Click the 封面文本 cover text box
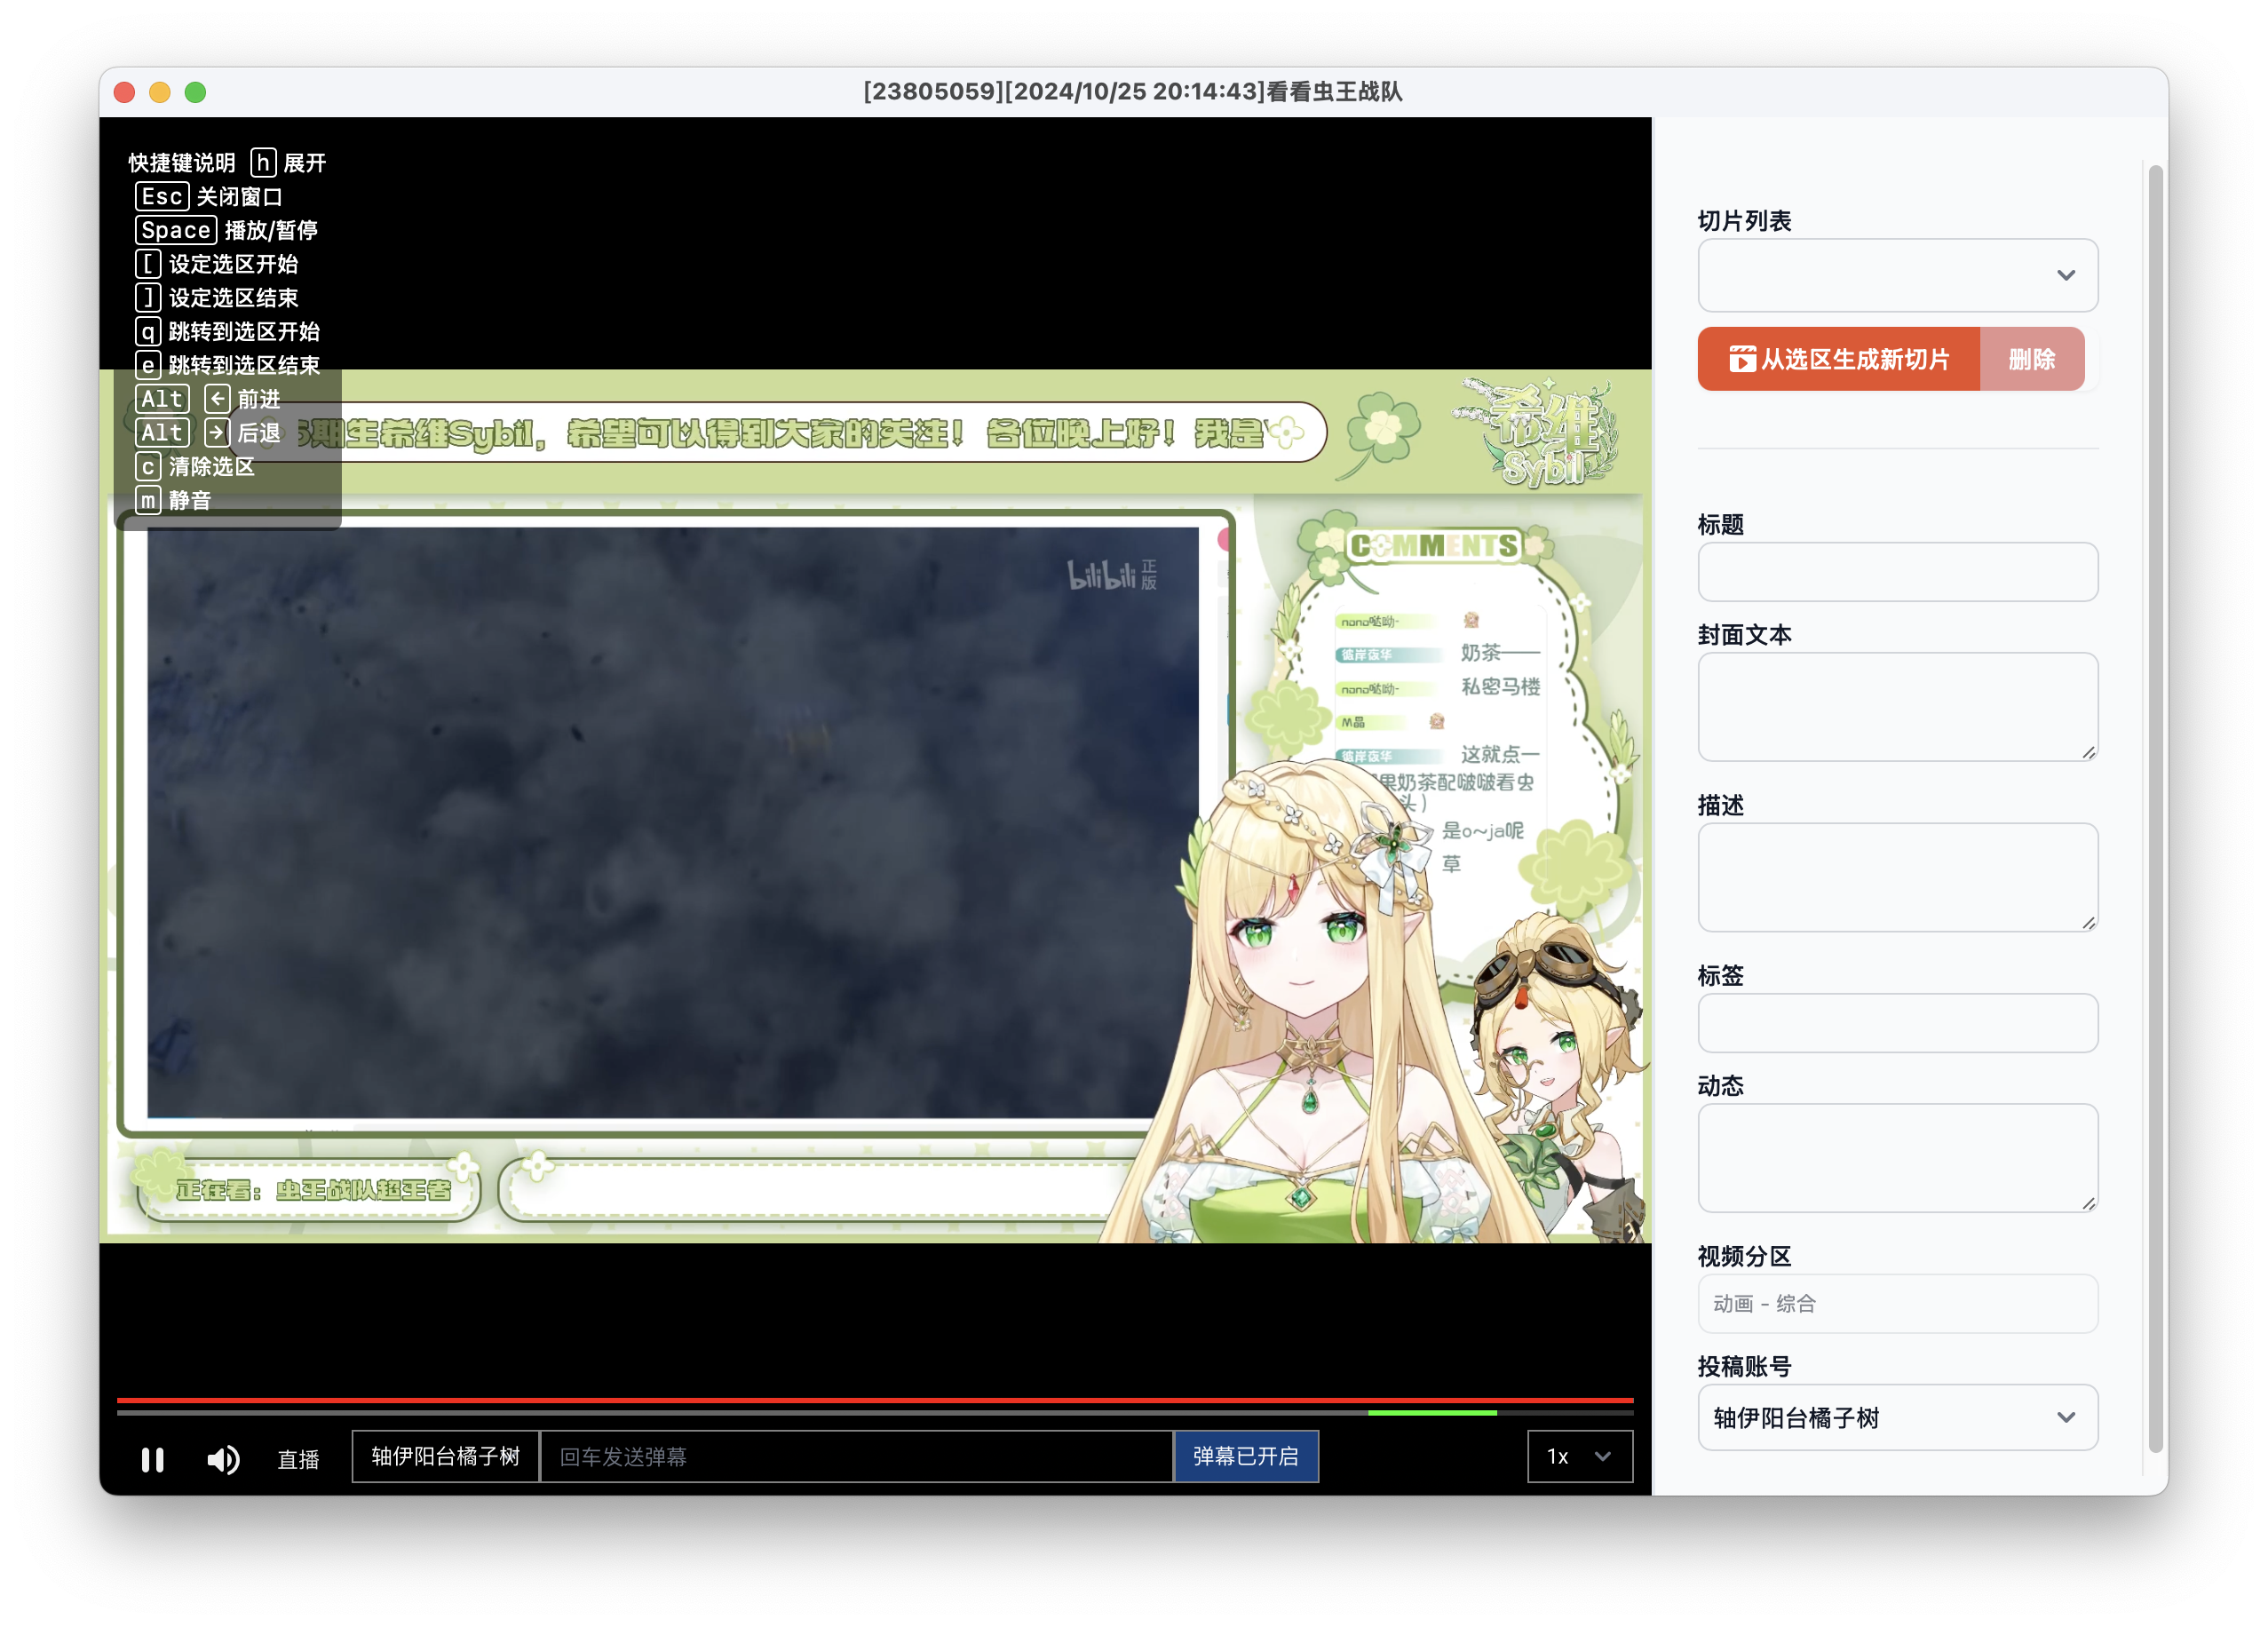 pyautogui.click(x=1897, y=706)
